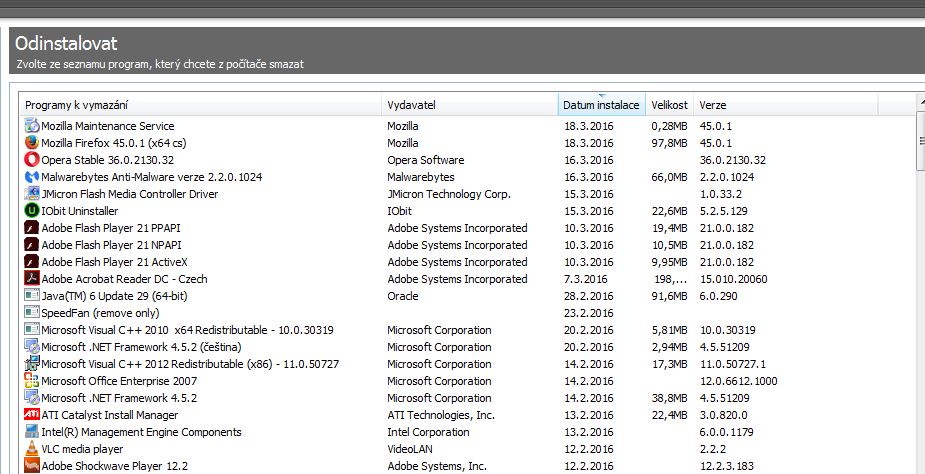The width and height of the screenshot is (925, 474).
Task: Click the Adobe Shockwave Player icon
Action: click(32, 466)
